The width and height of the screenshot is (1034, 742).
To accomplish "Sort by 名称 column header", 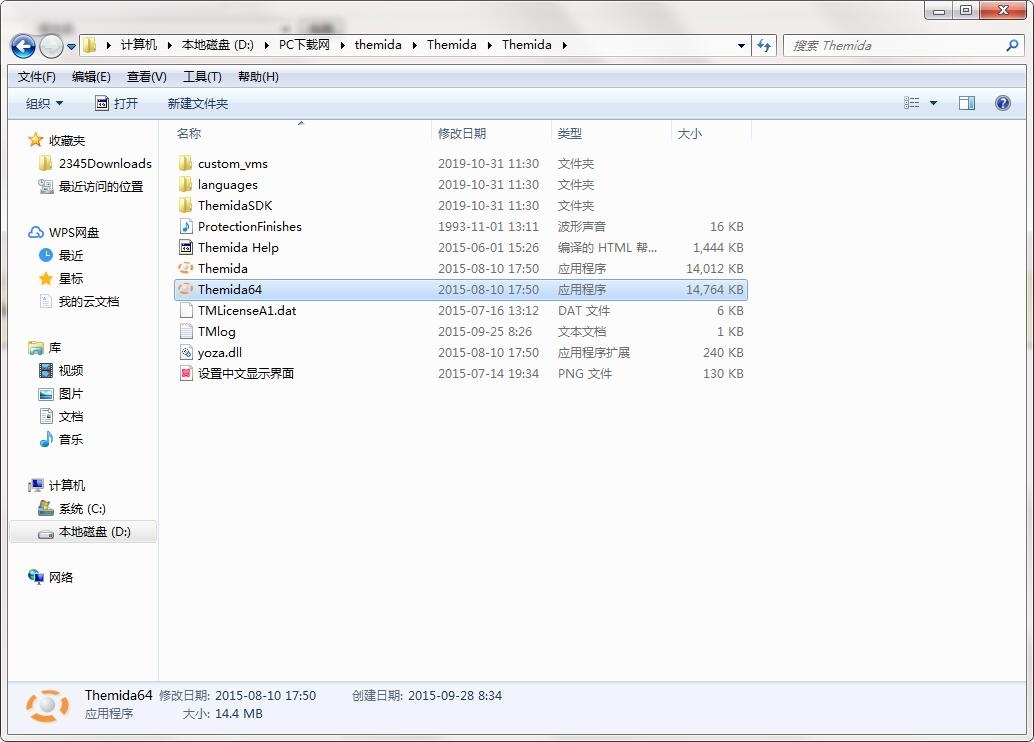I will pos(189,133).
